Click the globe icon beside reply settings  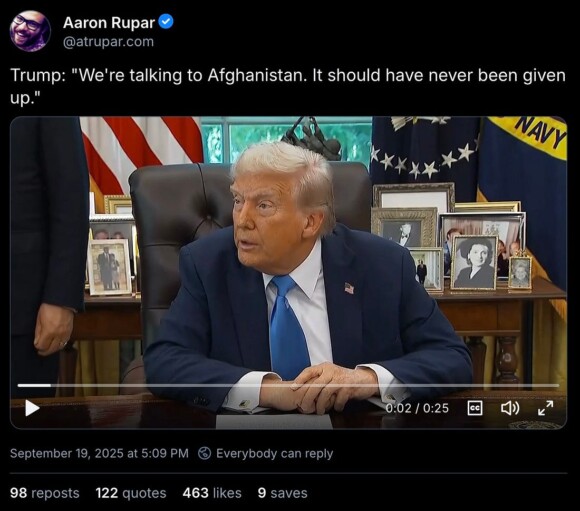[x=205, y=453]
